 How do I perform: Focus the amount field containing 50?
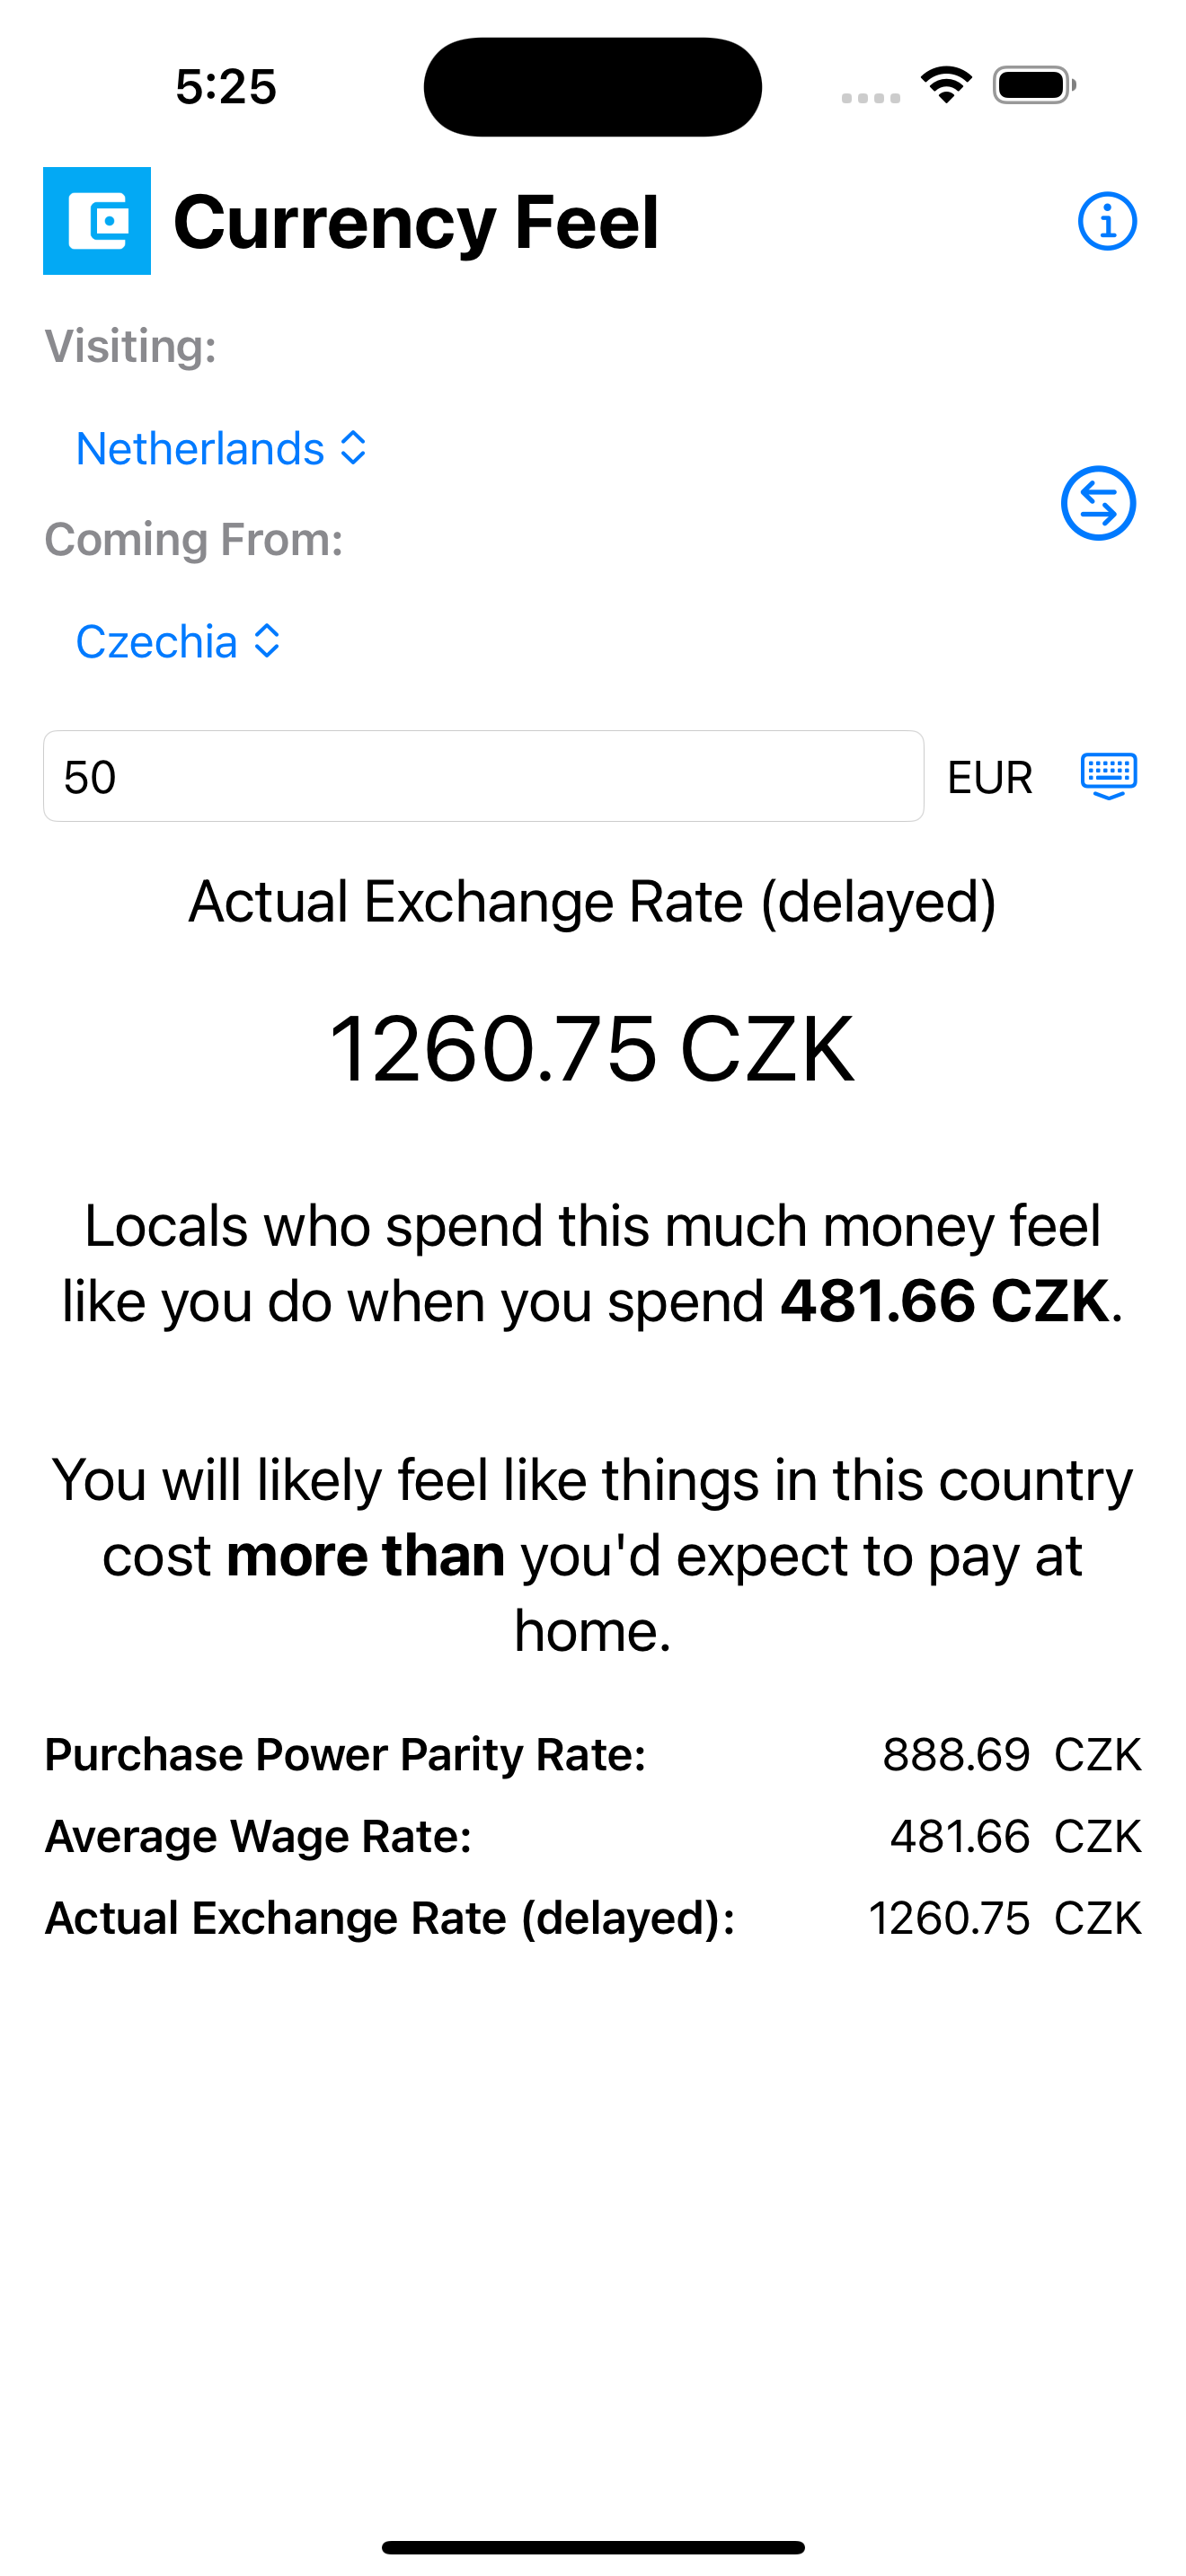coord(483,776)
